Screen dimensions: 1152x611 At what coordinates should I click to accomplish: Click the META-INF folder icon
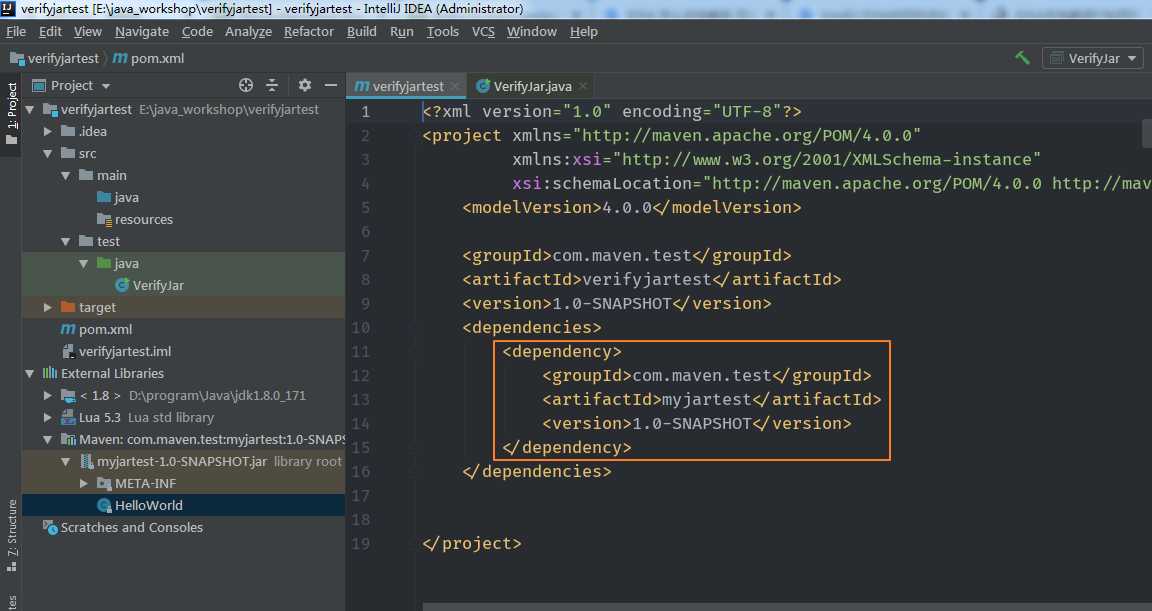(x=104, y=483)
